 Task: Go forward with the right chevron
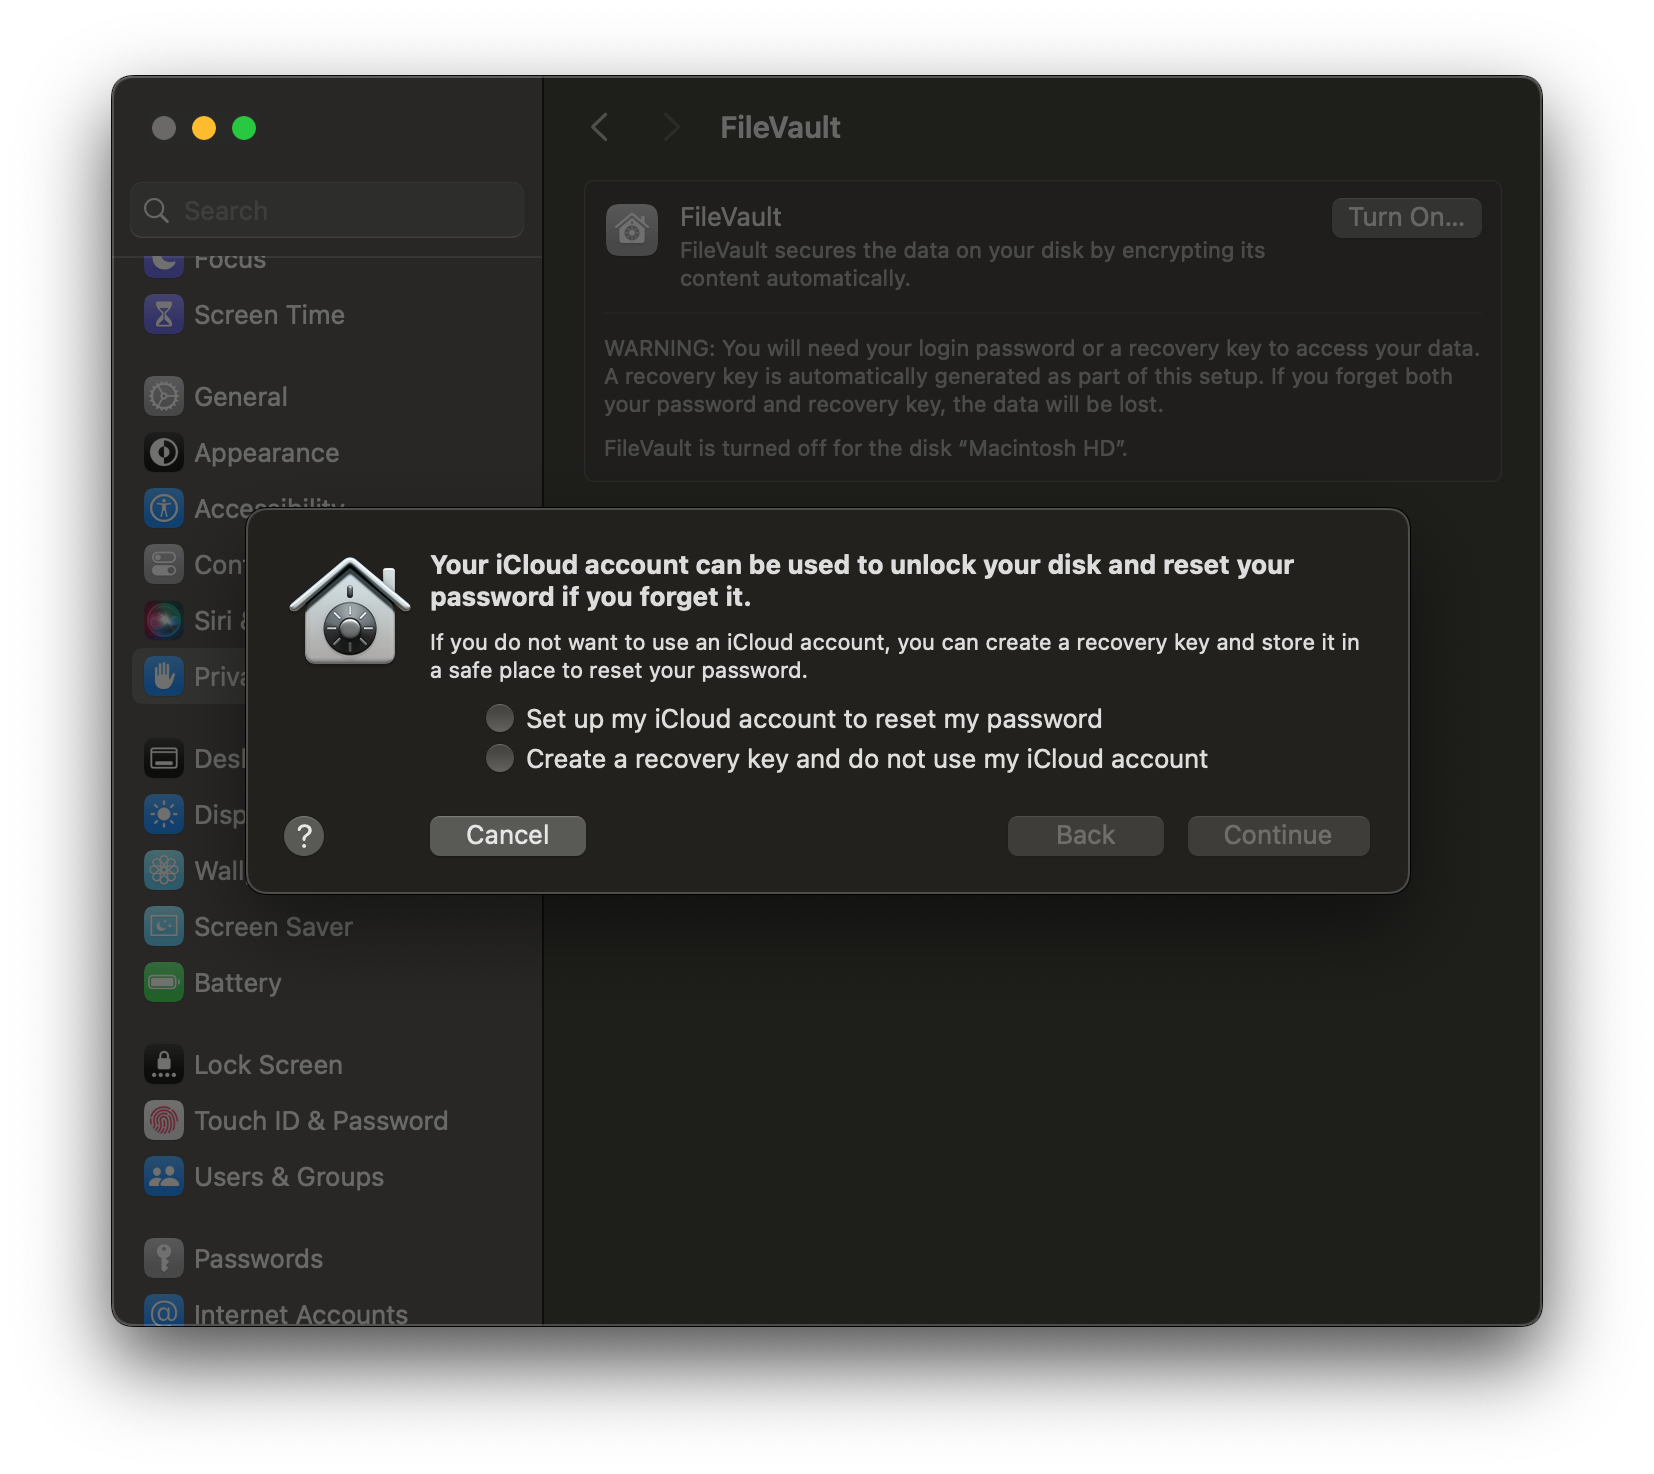click(671, 127)
